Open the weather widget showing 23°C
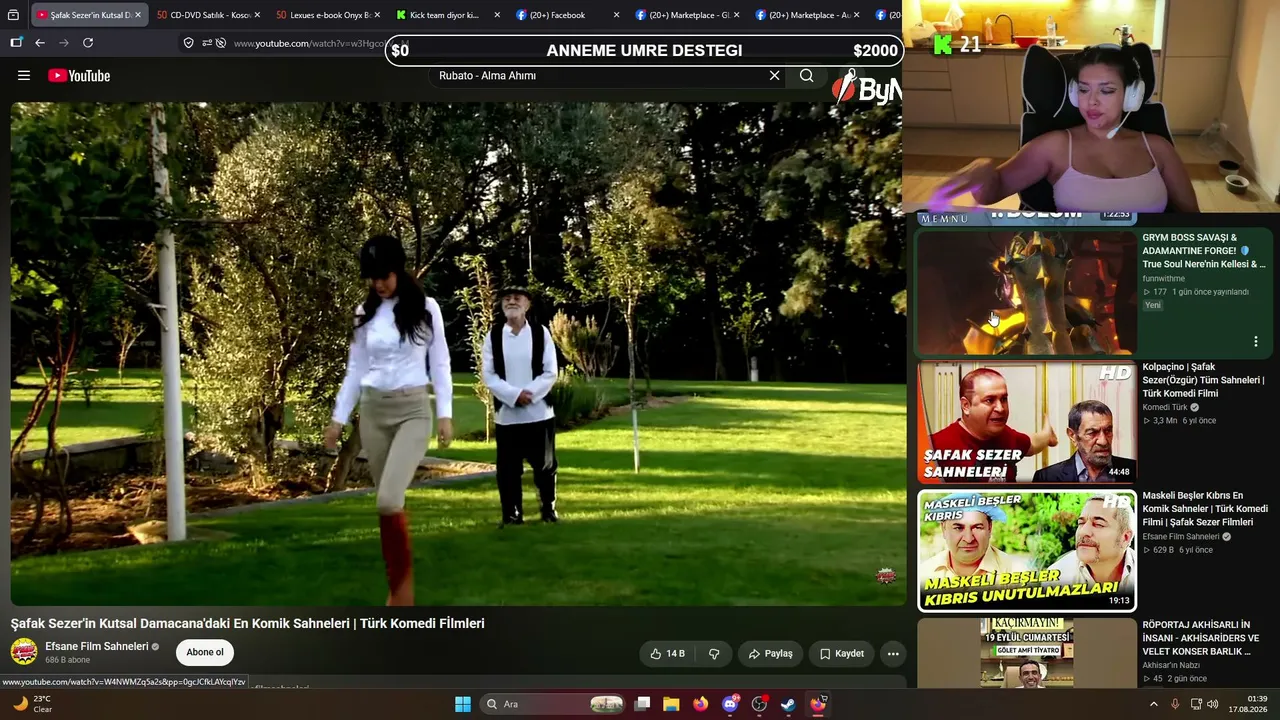This screenshot has width=1280, height=720. (32, 704)
